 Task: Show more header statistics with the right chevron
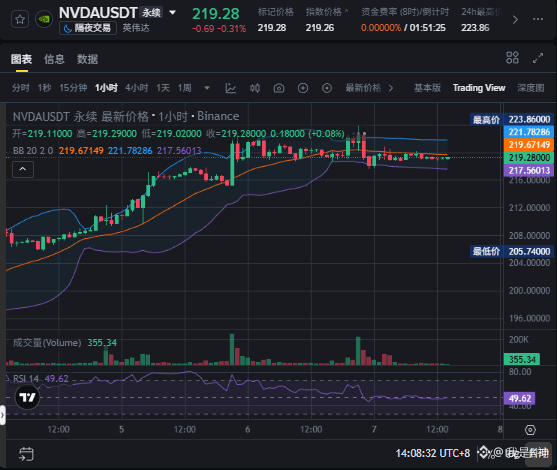pyautogui.click(x=515, y=20)
